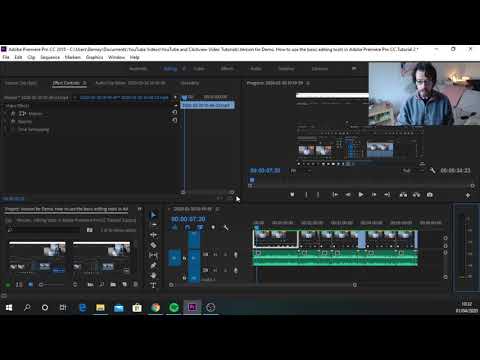
Task: Step back one frame in Program monitor
Action: pyautogui.click(x=348, y=195)
